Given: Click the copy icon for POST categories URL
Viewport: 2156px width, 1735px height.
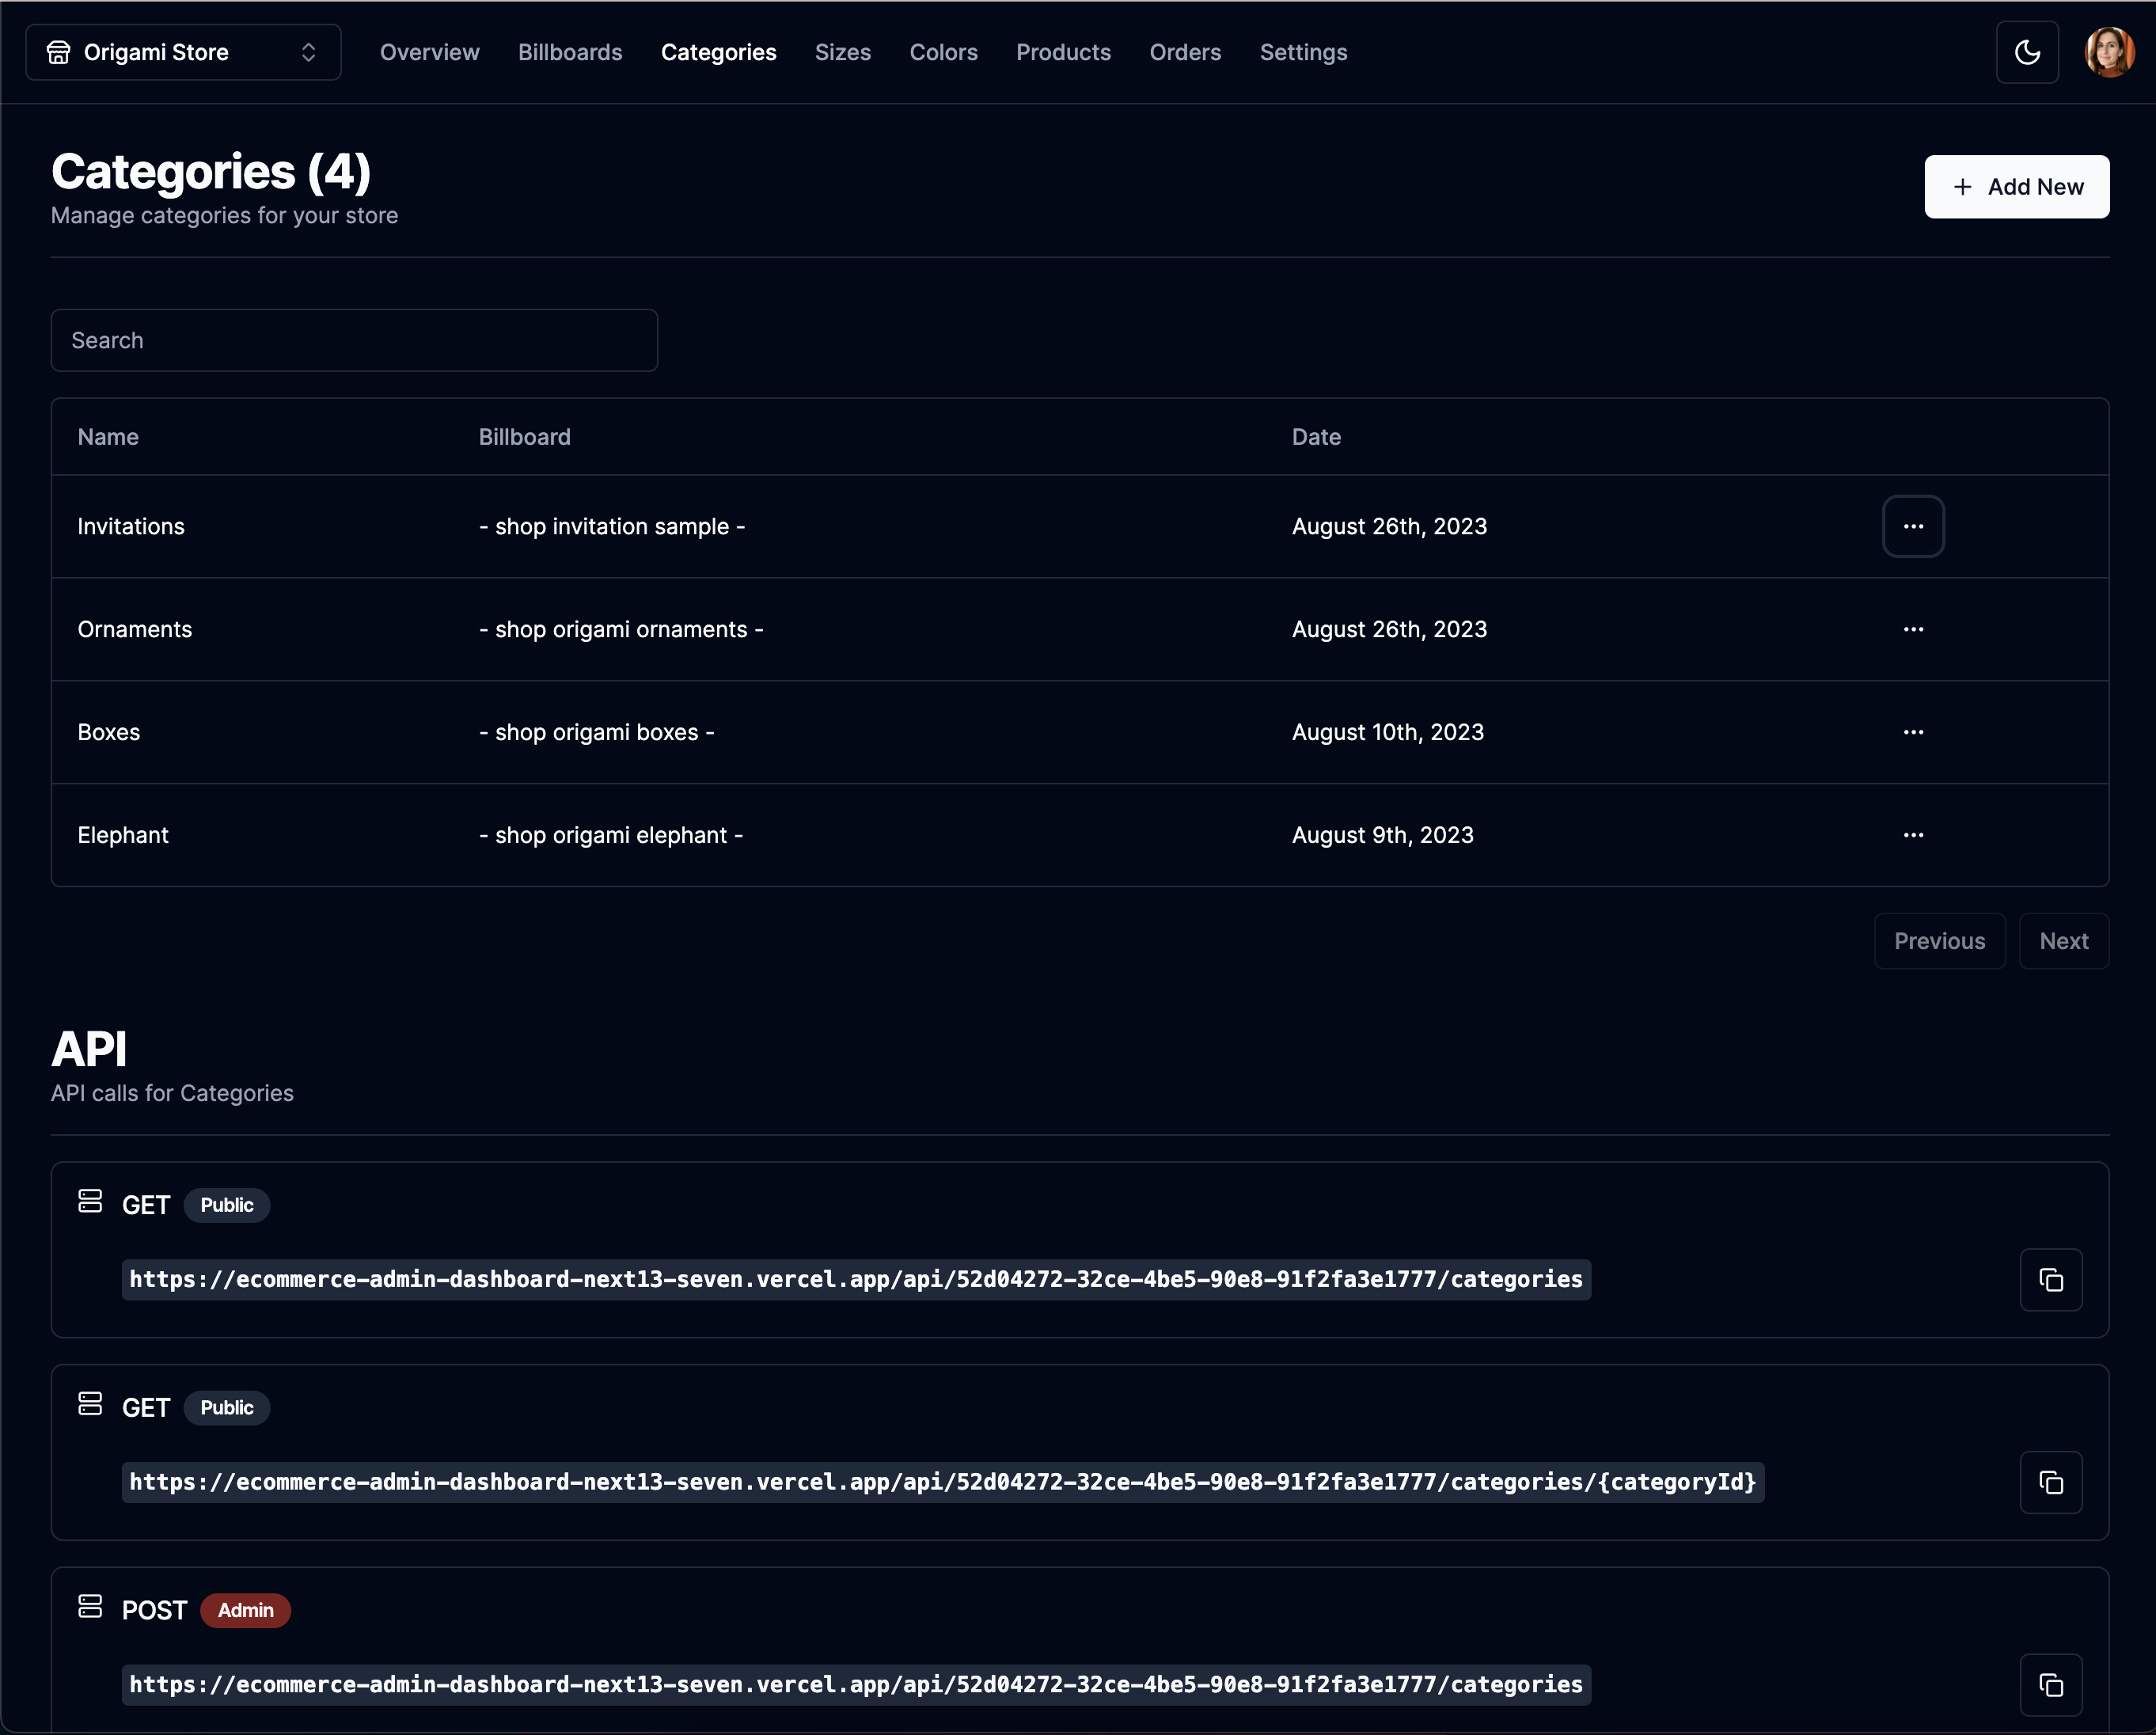Looking at the screenshot, I should (x=2050, y=1684).
